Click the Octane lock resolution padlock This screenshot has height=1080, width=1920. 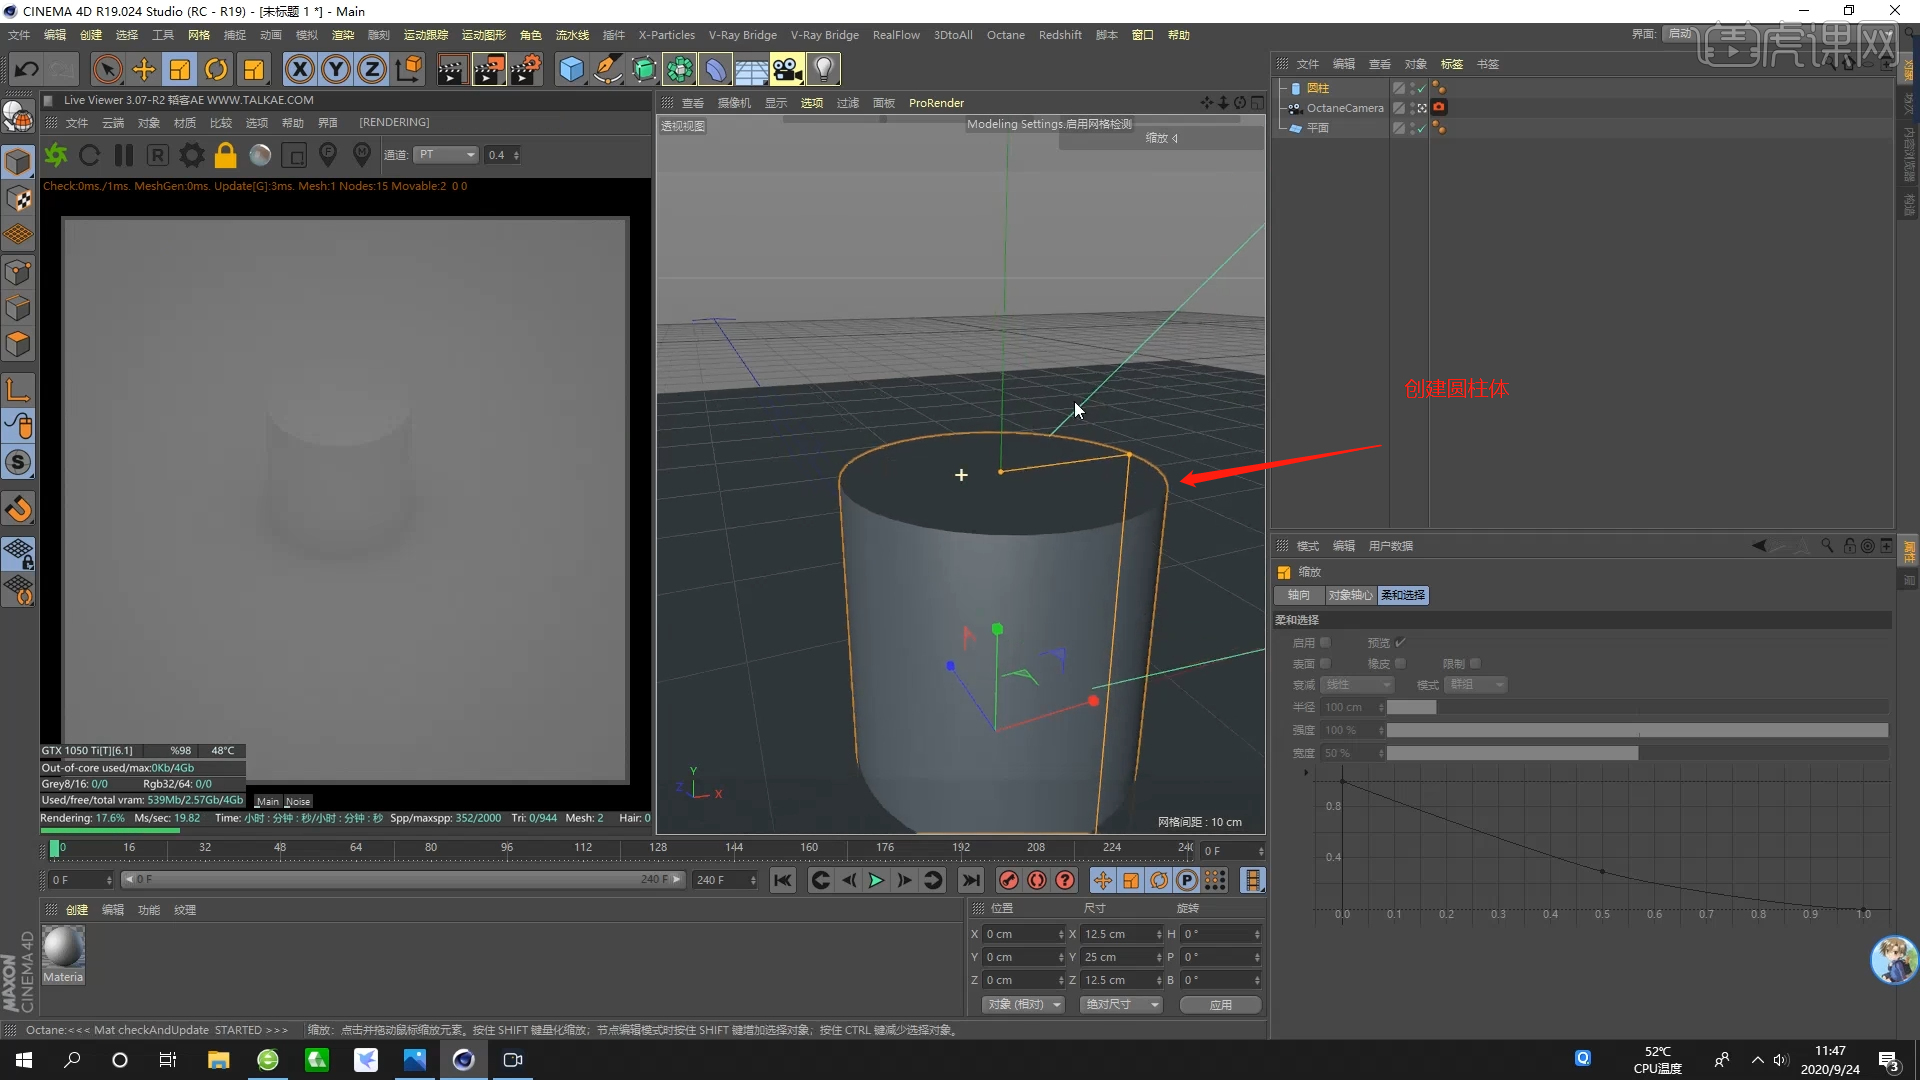click(226, 155)
